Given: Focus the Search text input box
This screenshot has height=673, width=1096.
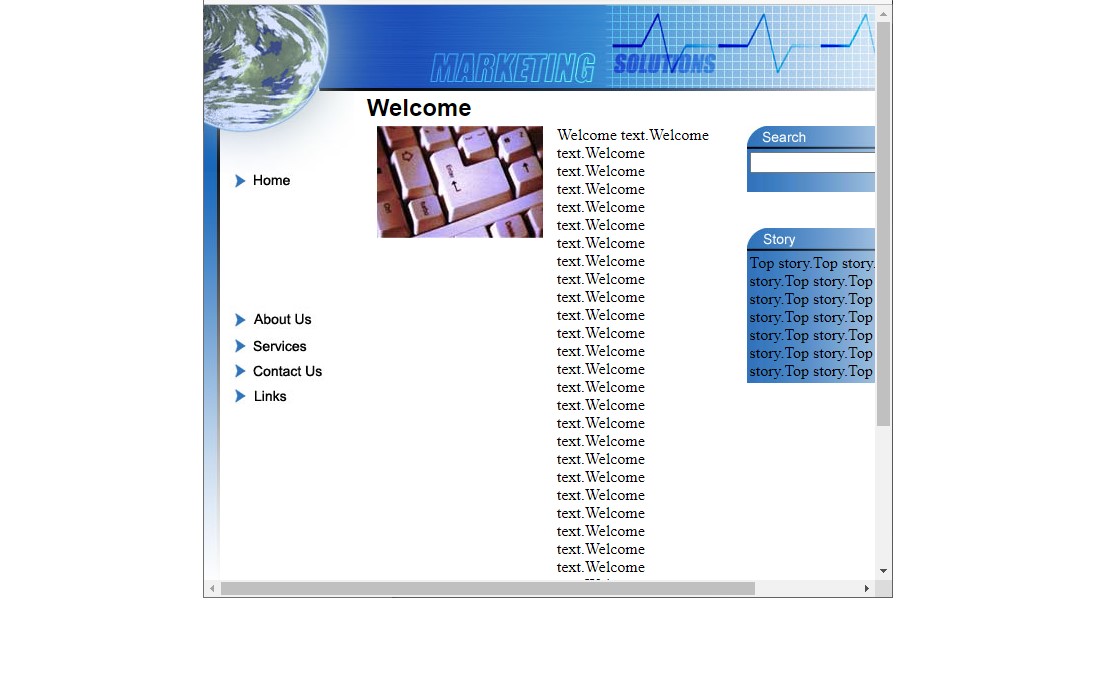Looking at the screenshot, I should click(812, 162).
